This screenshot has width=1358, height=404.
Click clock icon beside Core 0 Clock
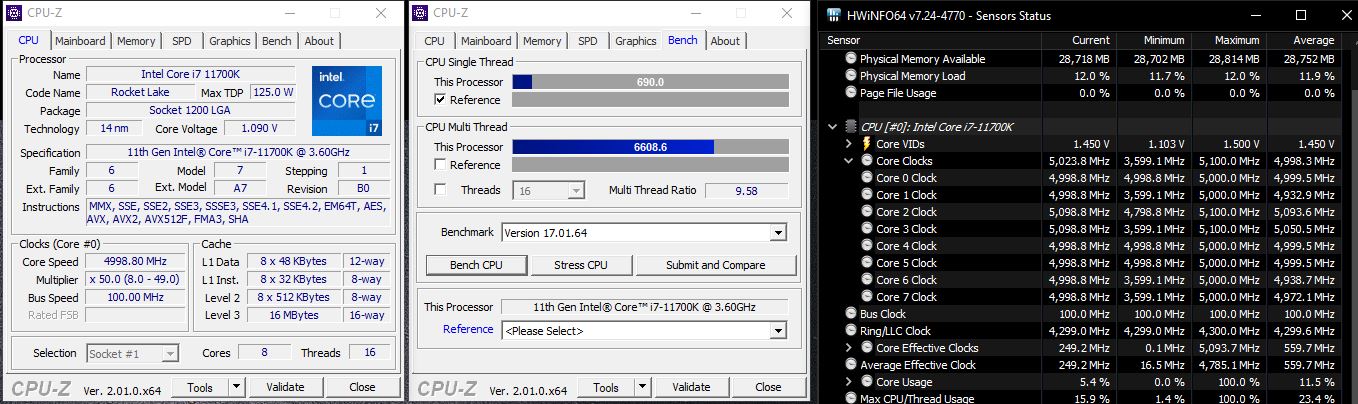point(866,178)
